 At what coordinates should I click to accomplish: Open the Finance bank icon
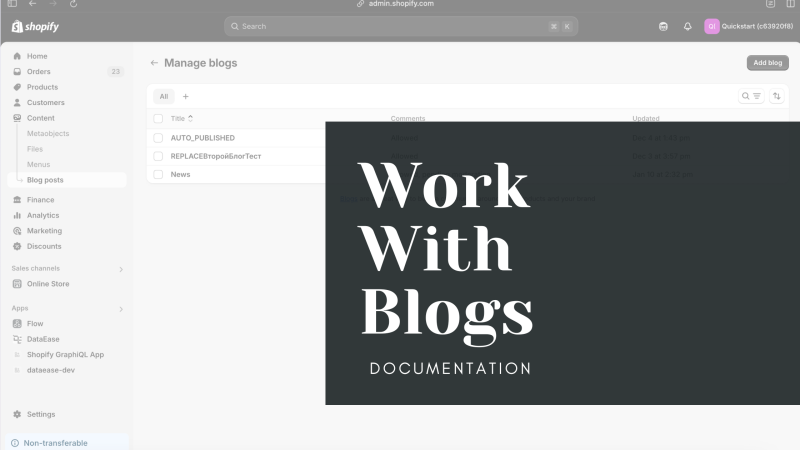click(x=17, y=200)
